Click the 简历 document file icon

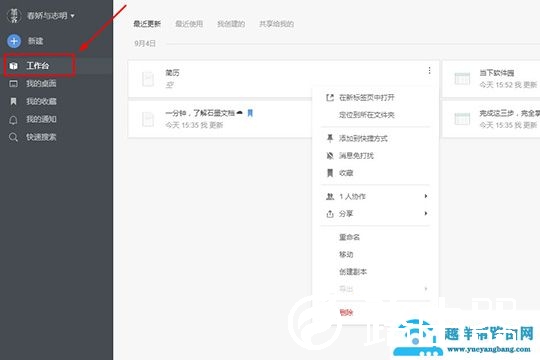coord(148,79)
